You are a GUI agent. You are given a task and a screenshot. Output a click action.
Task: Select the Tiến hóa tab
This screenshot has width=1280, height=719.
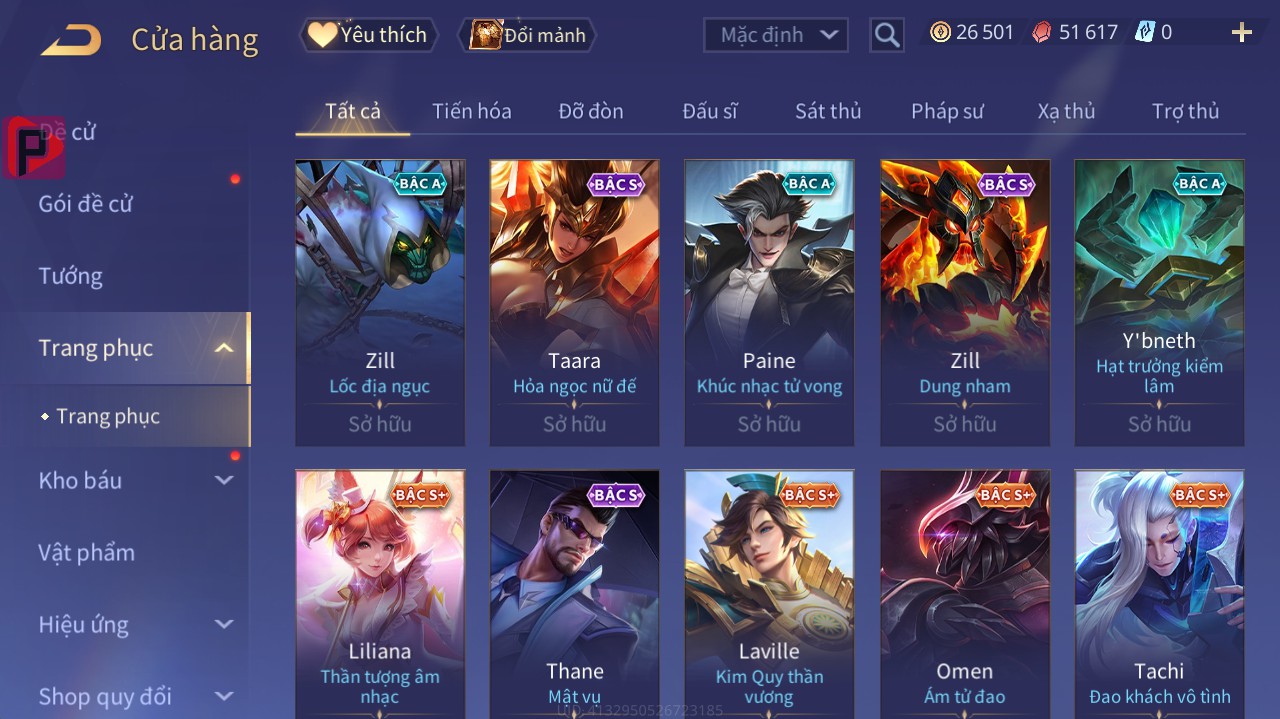pyautogui.click(x=471, y=111)
